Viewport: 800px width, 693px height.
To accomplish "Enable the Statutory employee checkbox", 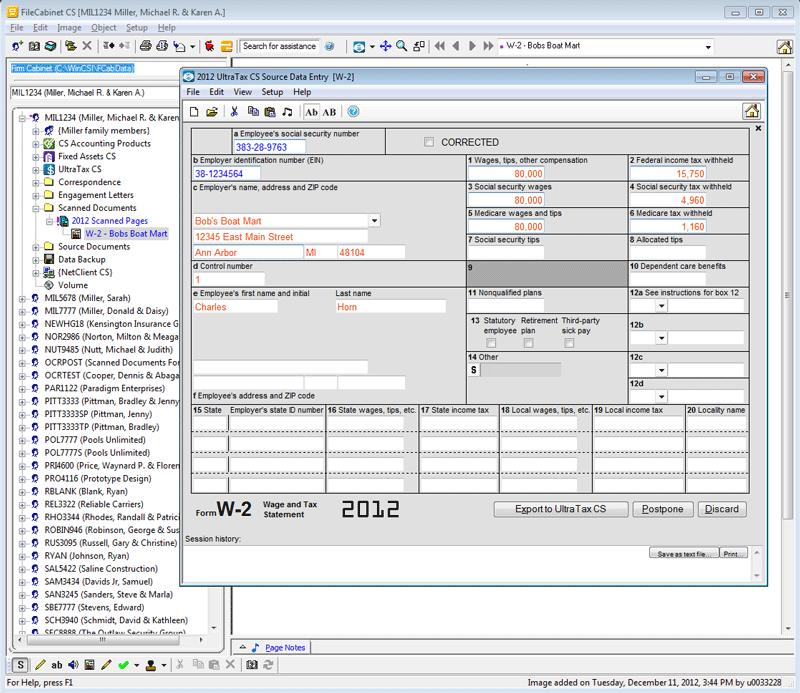I will pyautogui.click(x=491, y=343).
